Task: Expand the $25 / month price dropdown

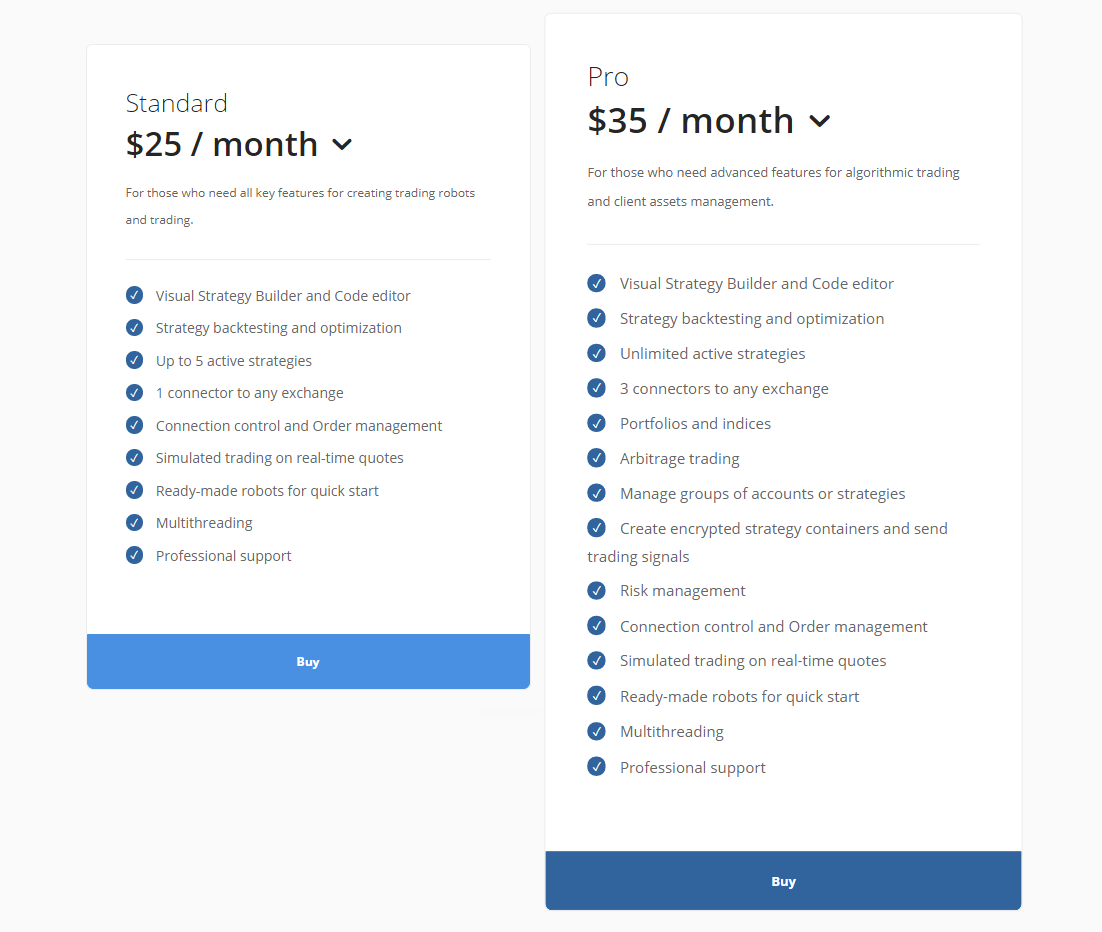Action: (x=342, y=144)
